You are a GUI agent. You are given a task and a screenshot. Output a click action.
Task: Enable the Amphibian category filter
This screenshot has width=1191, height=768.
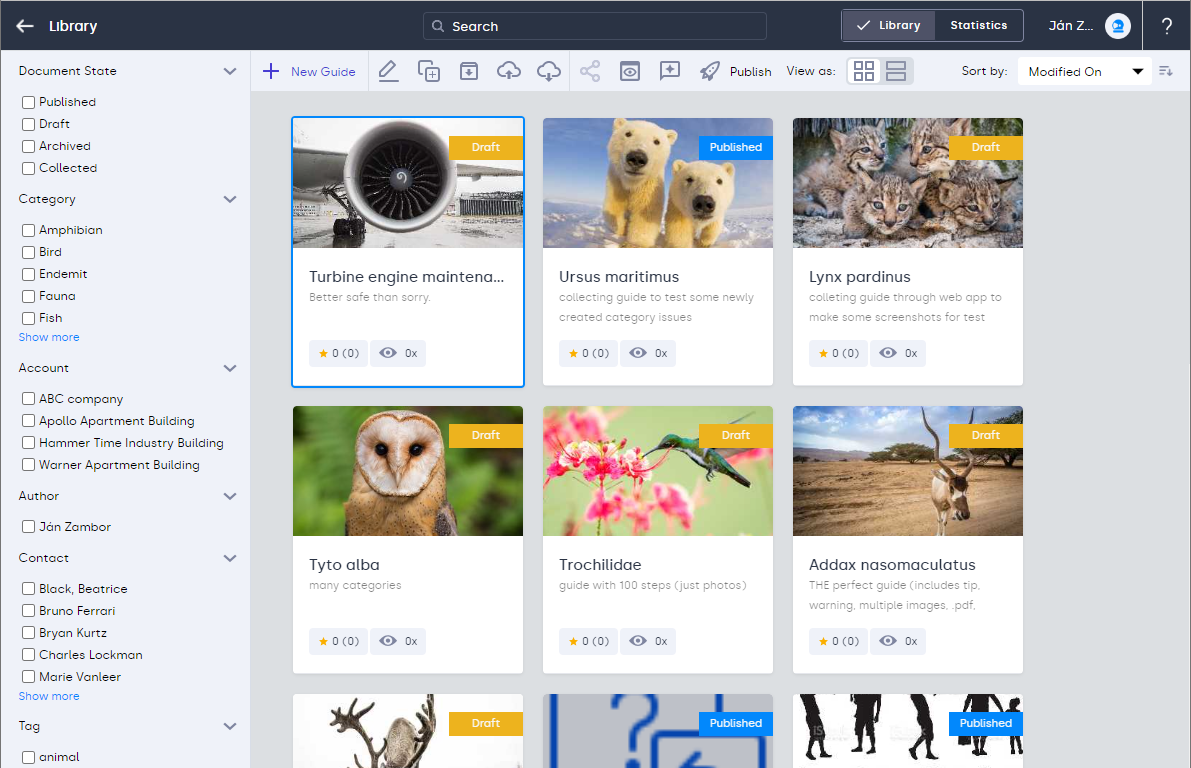tap(28, 230)
